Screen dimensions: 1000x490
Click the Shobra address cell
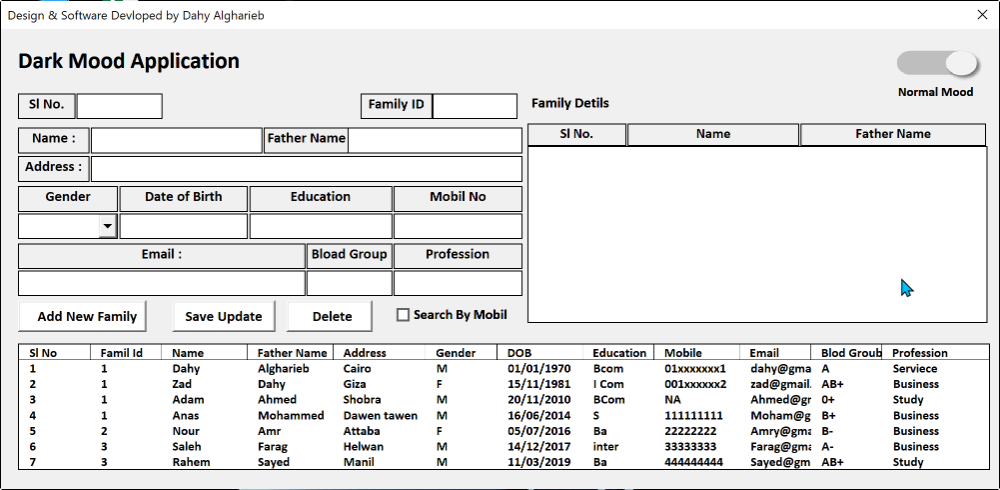point(362,400)
